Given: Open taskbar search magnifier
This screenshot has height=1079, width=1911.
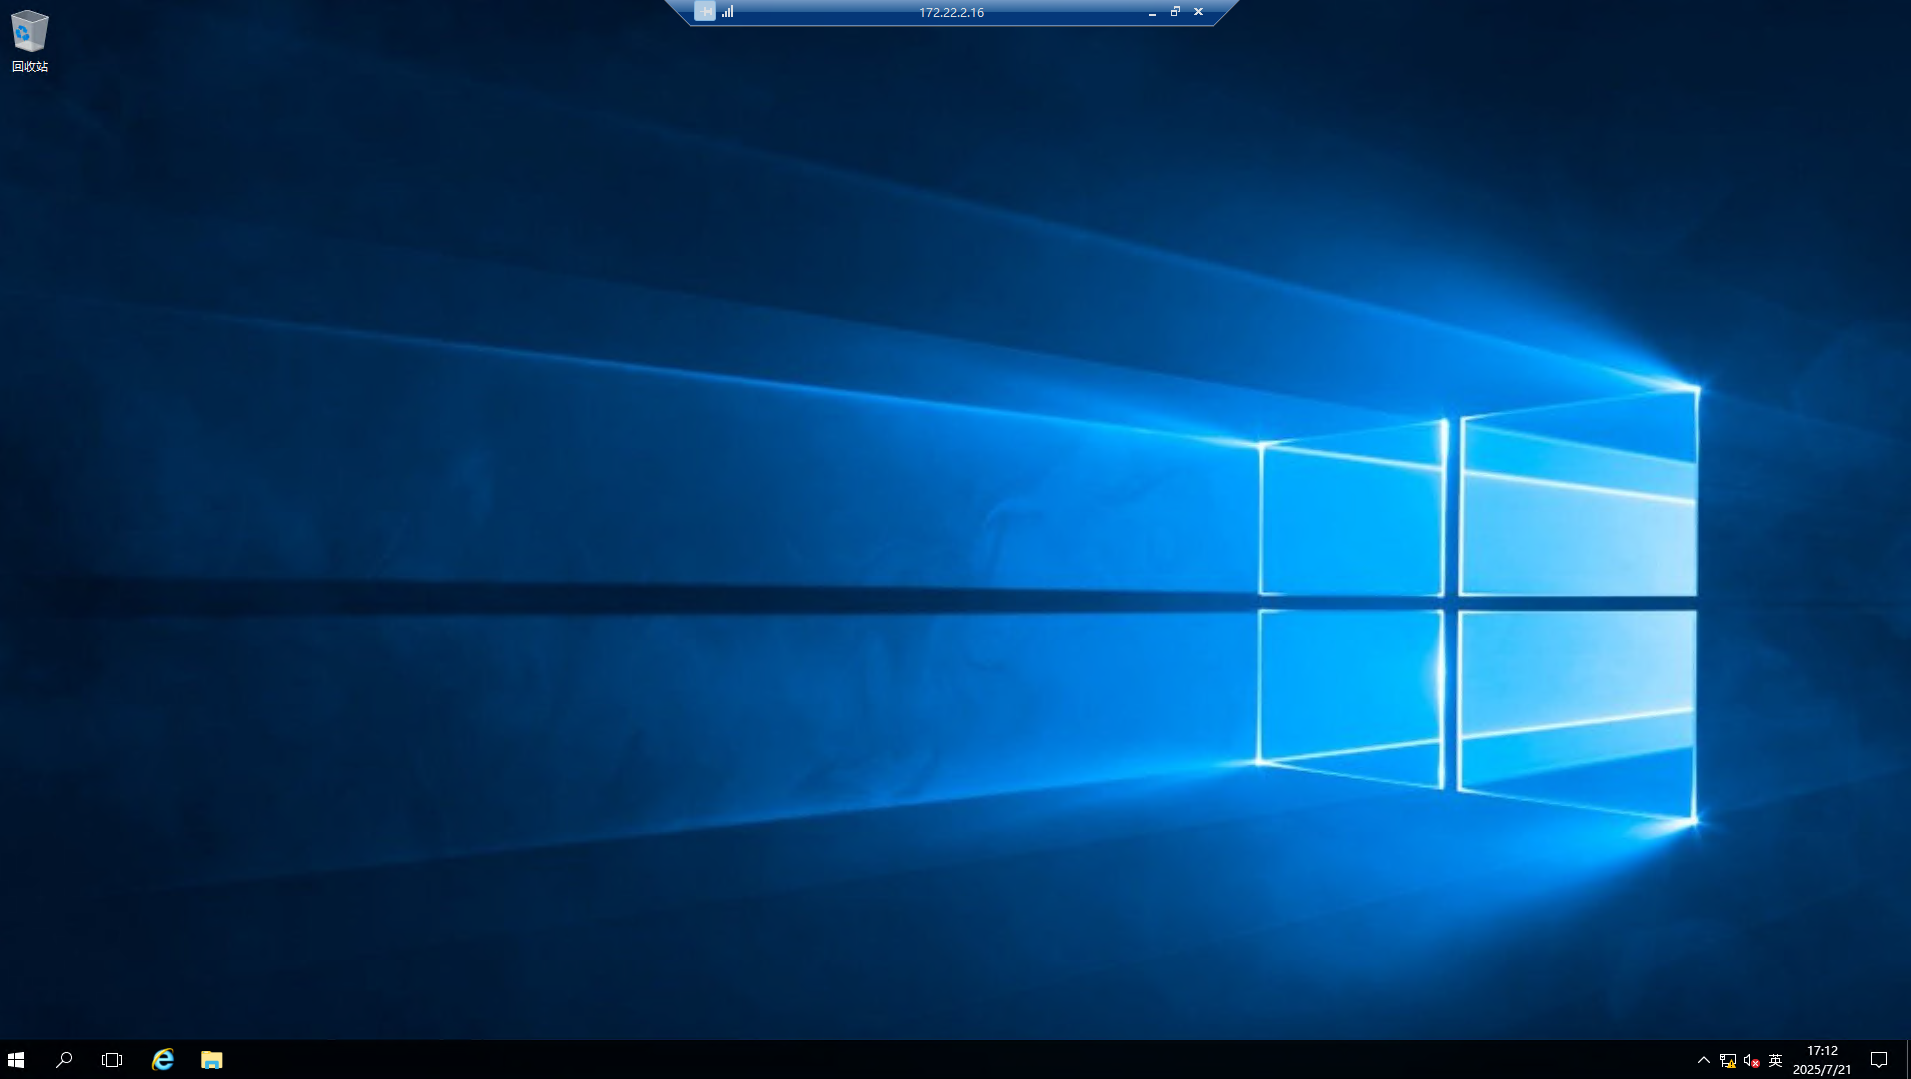Looking at the screenshot, I should point(64,1060).
